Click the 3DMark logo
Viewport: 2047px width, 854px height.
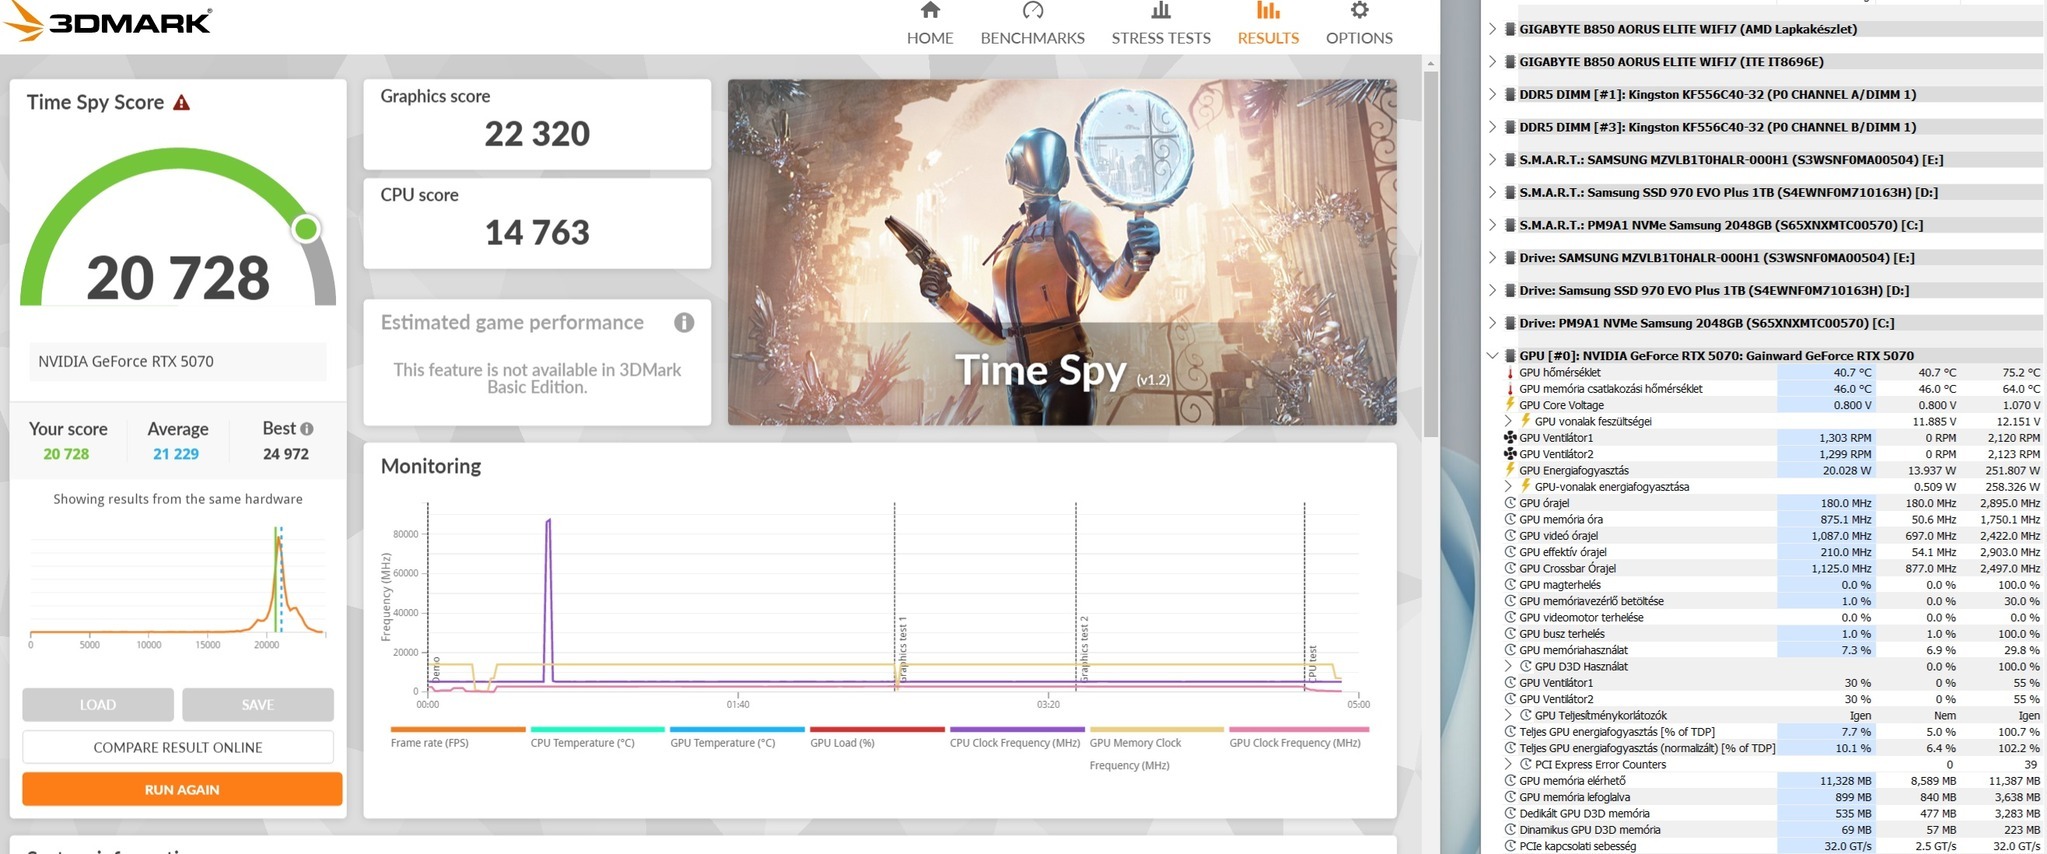click(x=108, y=22)
